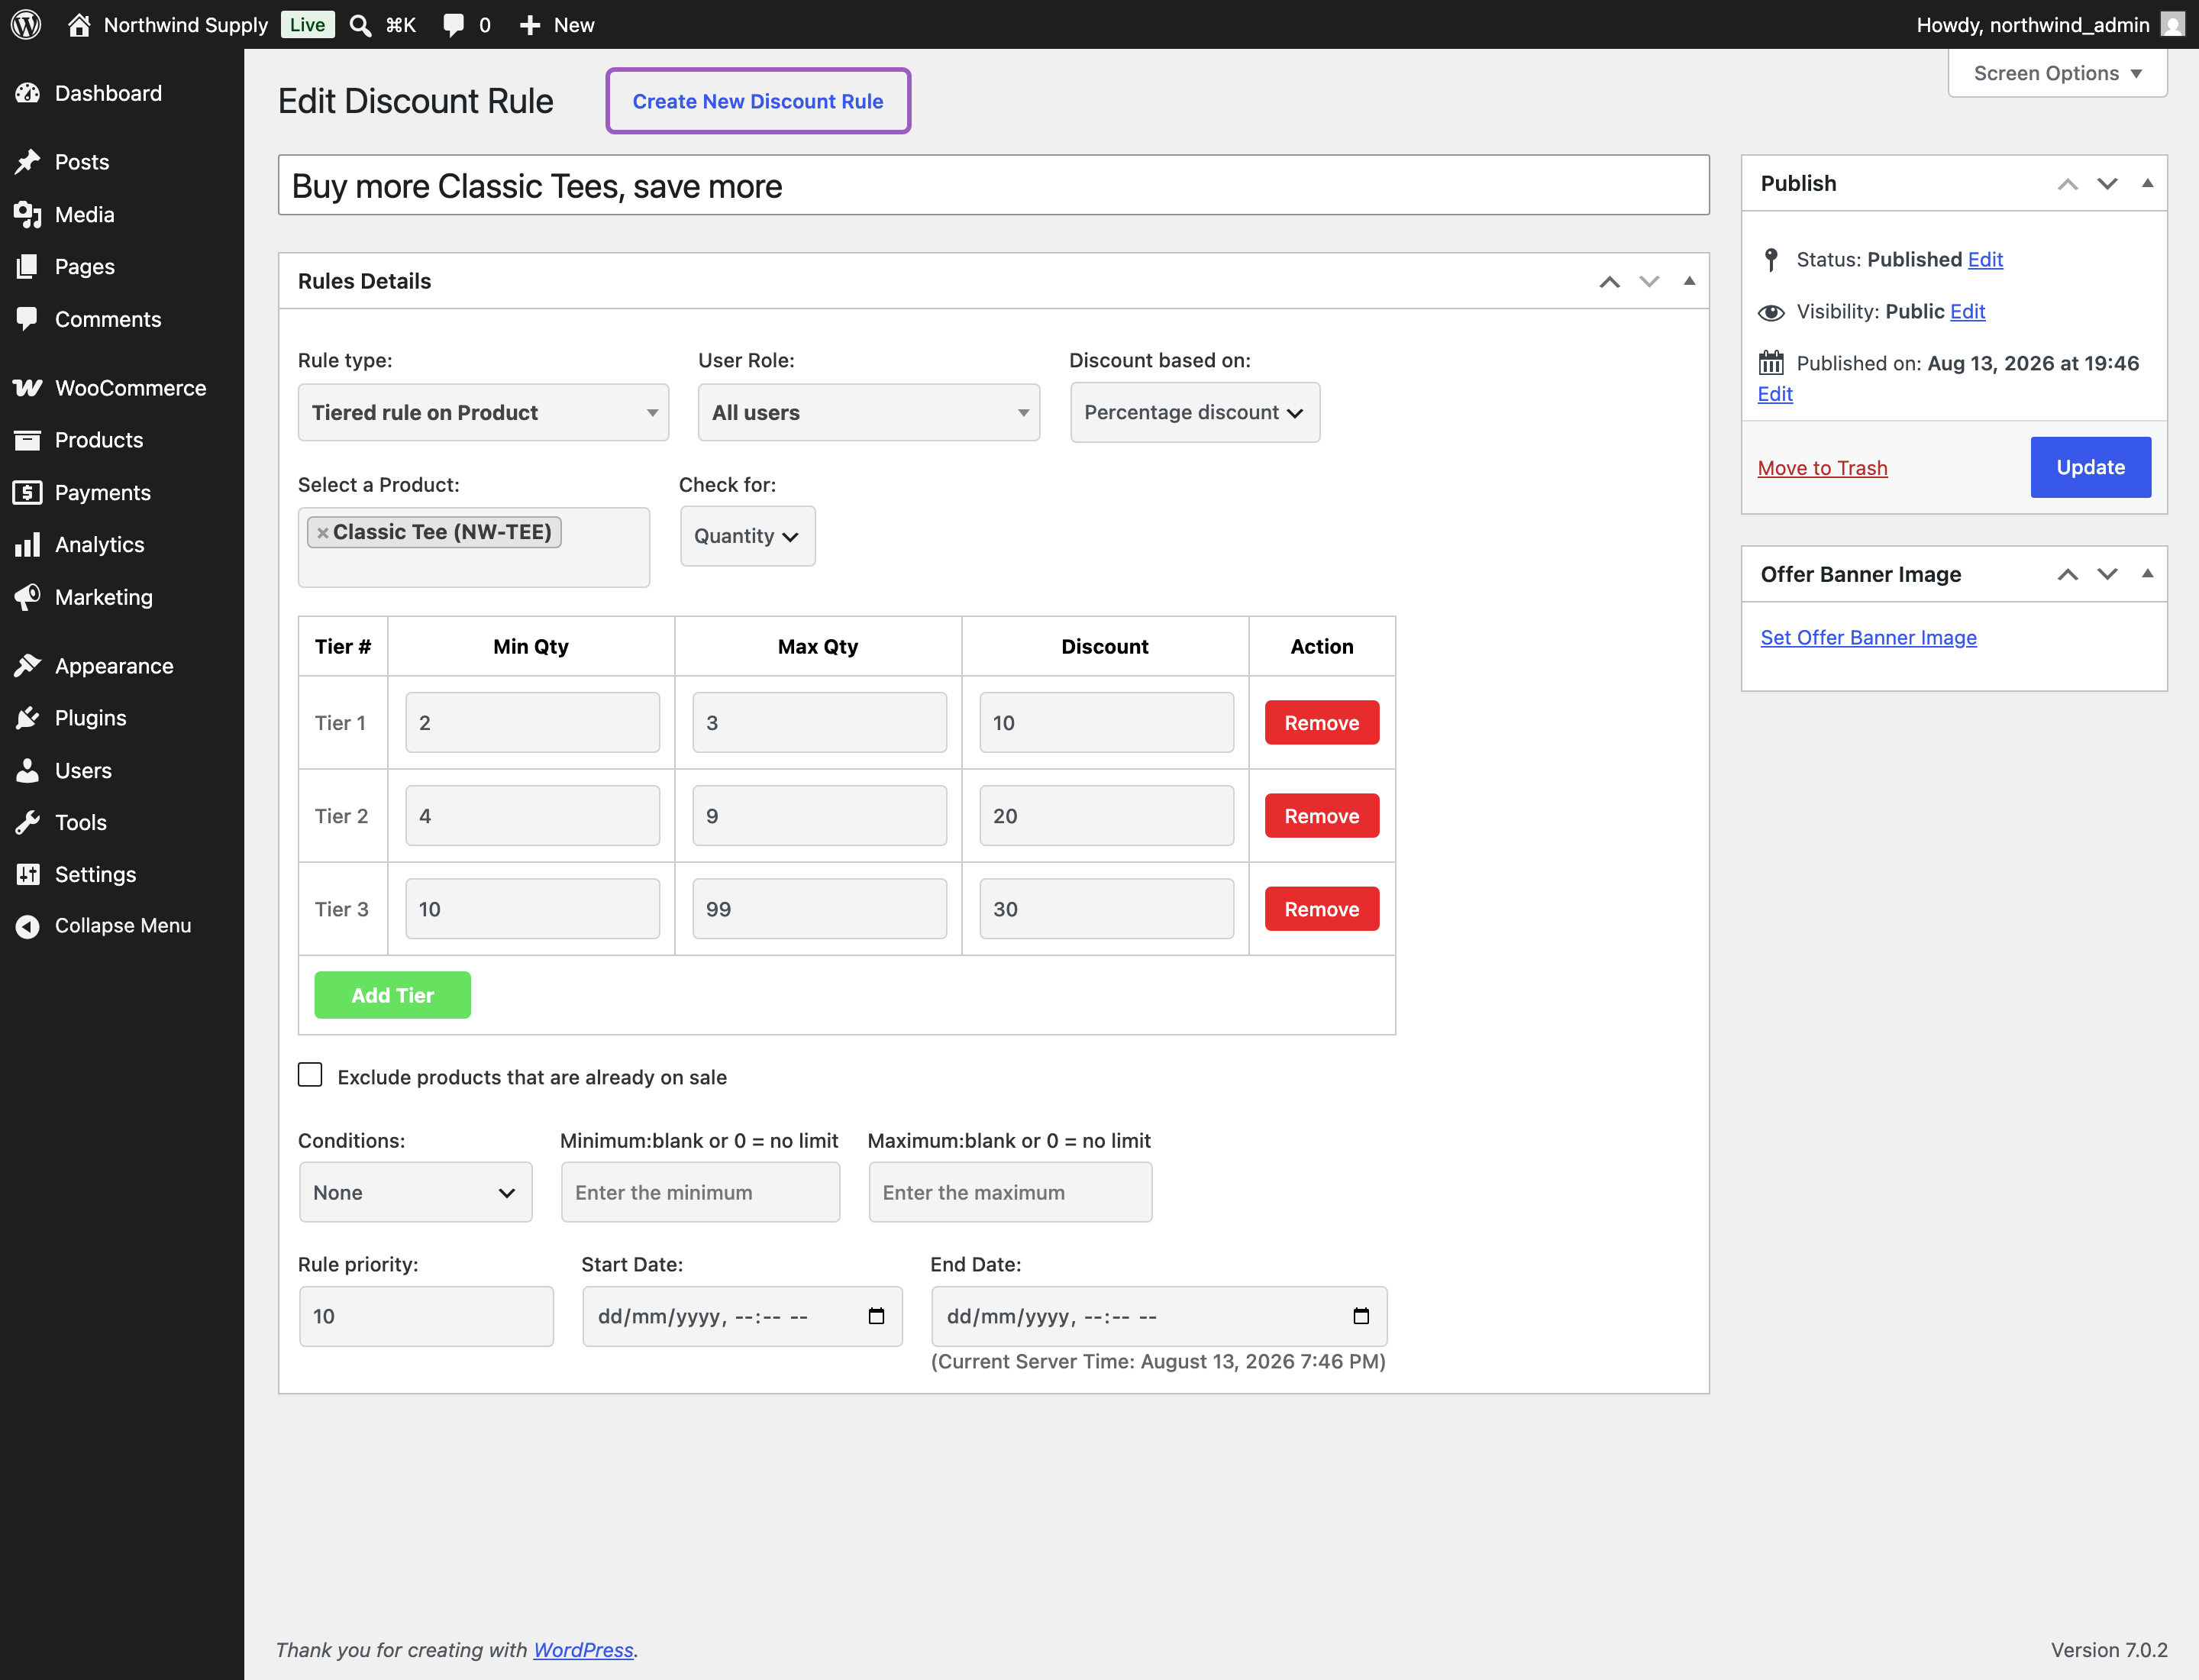Remove Classic Tee product tag via x
Screen dimensions: 2199x1680
[x=323, y=533]
